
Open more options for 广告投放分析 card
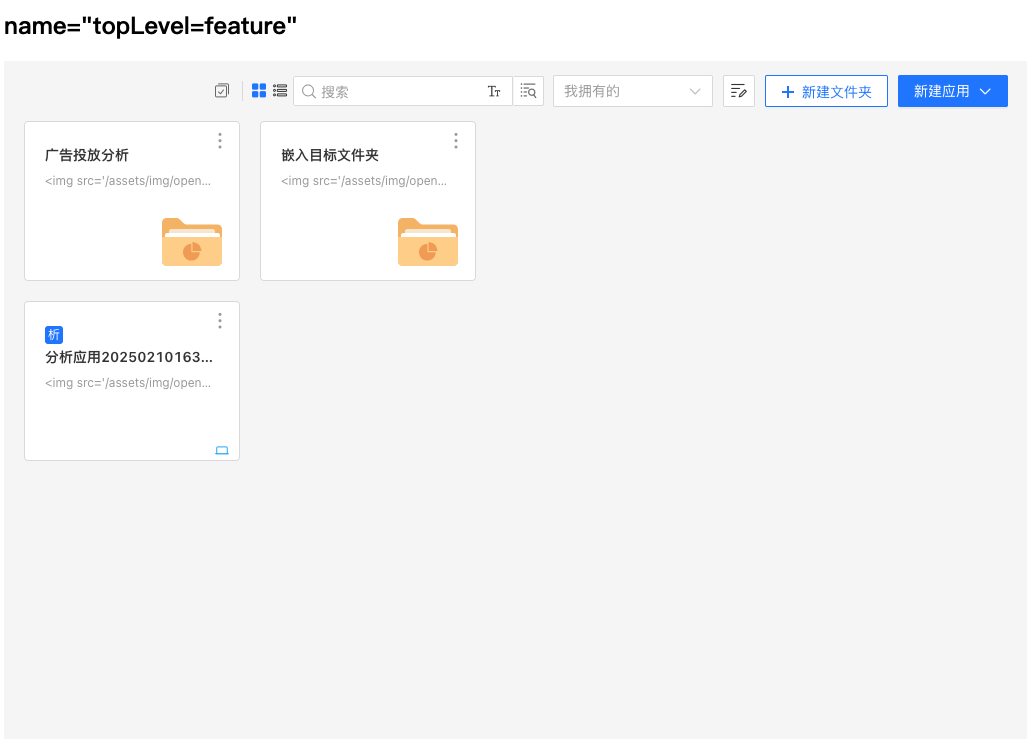pos(220,141)
